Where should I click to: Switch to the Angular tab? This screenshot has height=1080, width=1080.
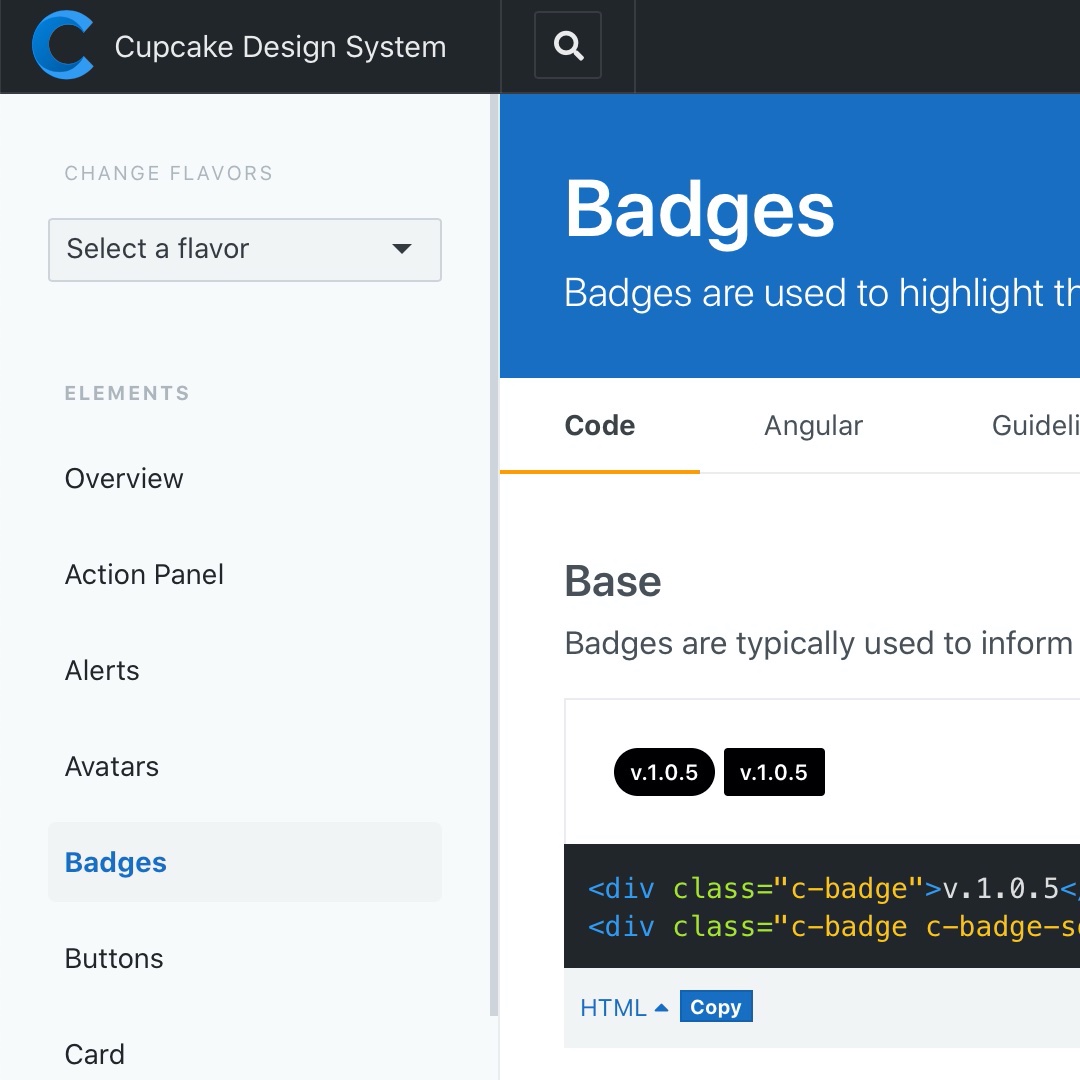point(813,426)
